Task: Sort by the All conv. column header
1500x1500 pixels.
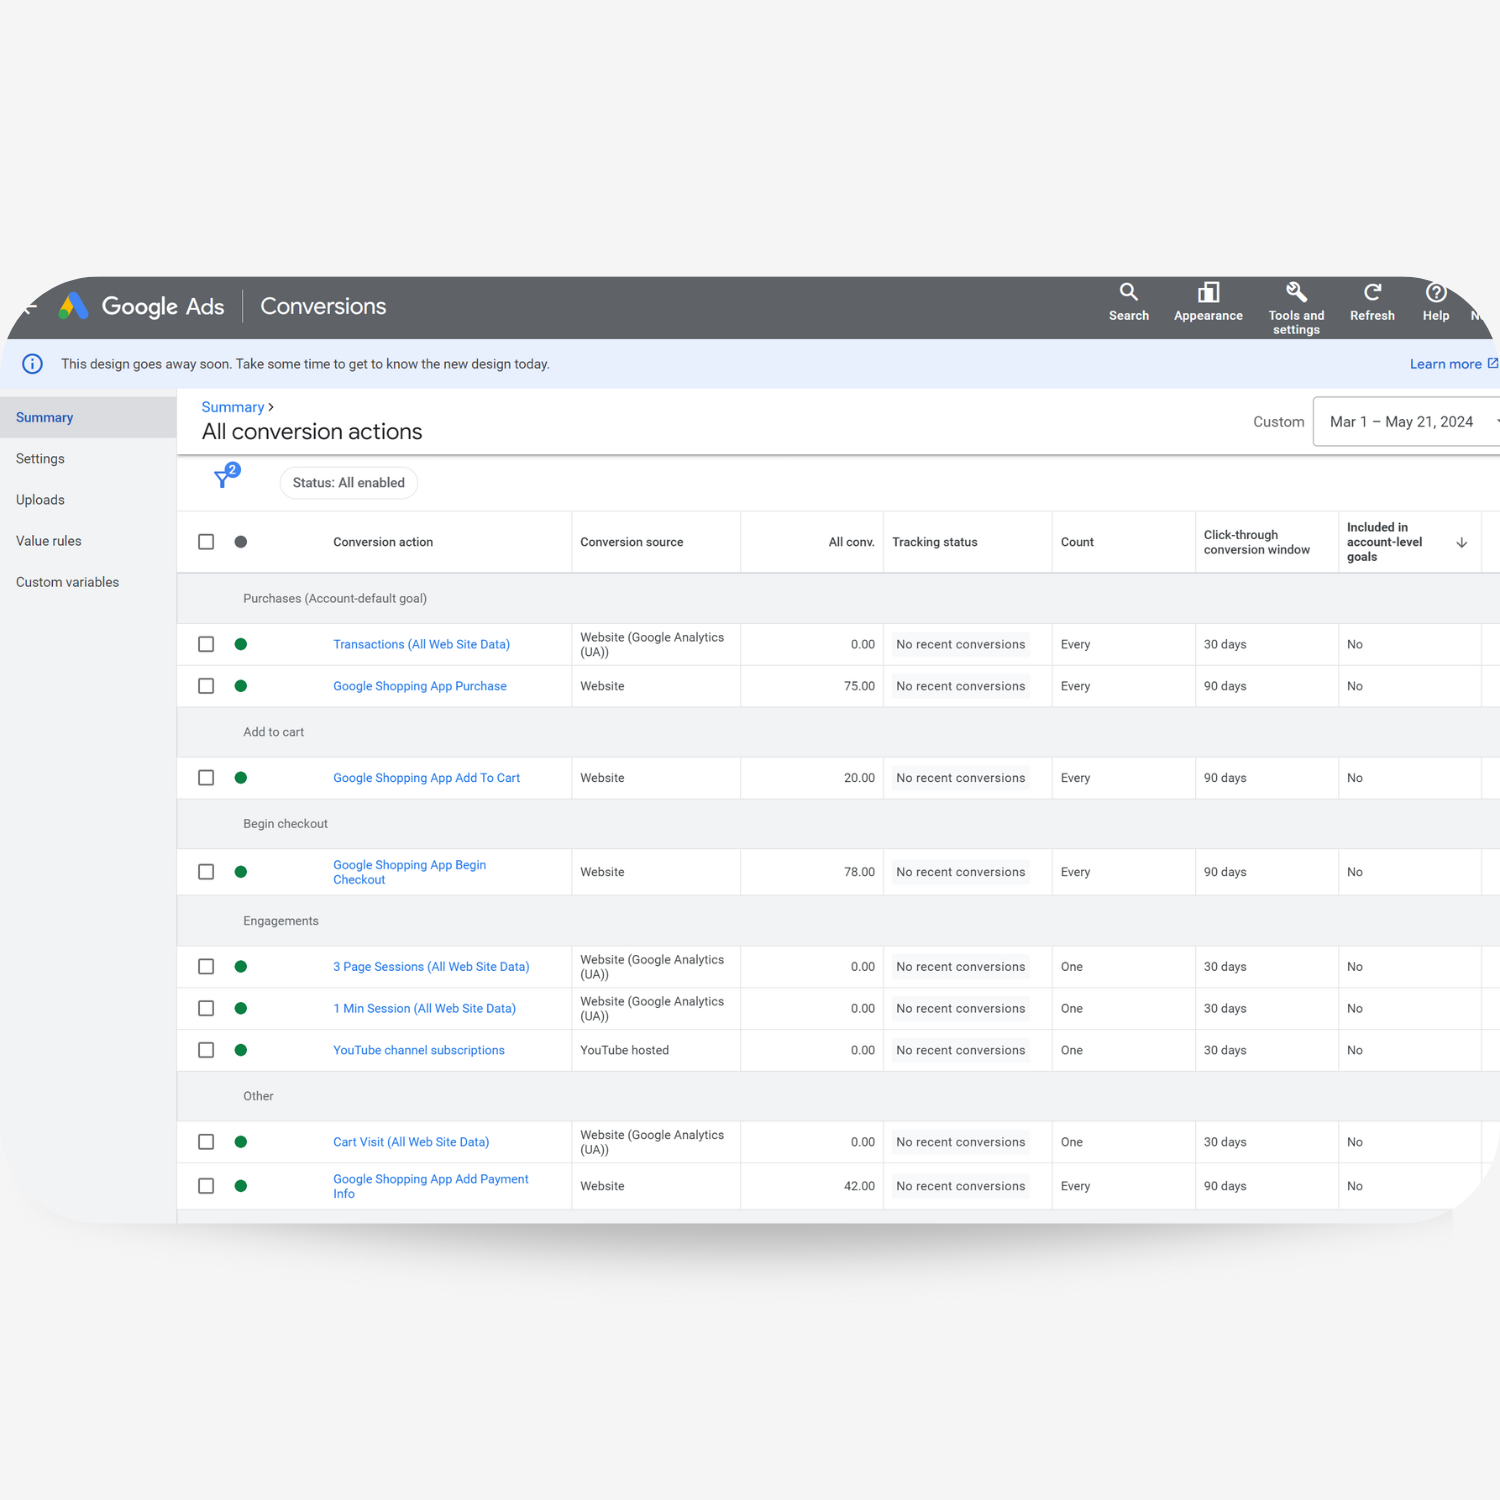Action: coord(851,542)
